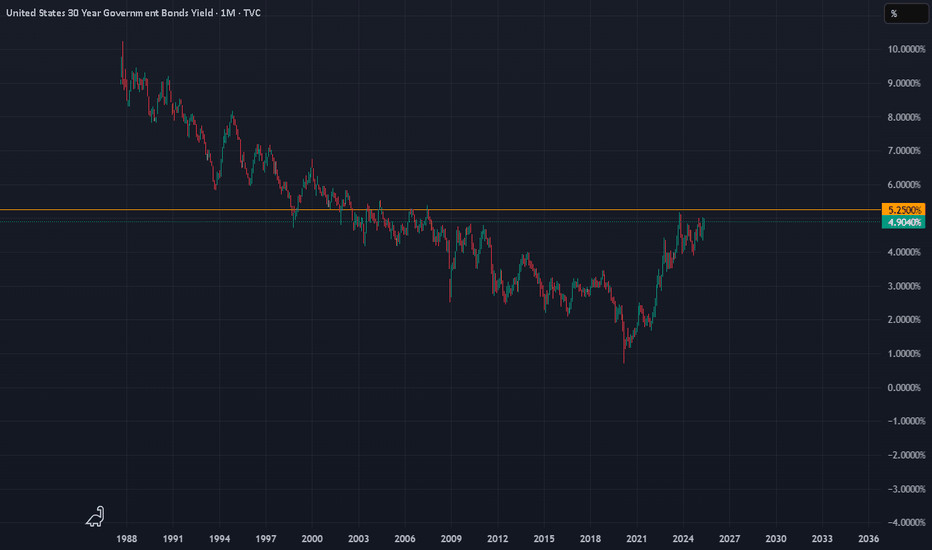
Task: Click the 1988 label on time axis
Action: point(126,538)
